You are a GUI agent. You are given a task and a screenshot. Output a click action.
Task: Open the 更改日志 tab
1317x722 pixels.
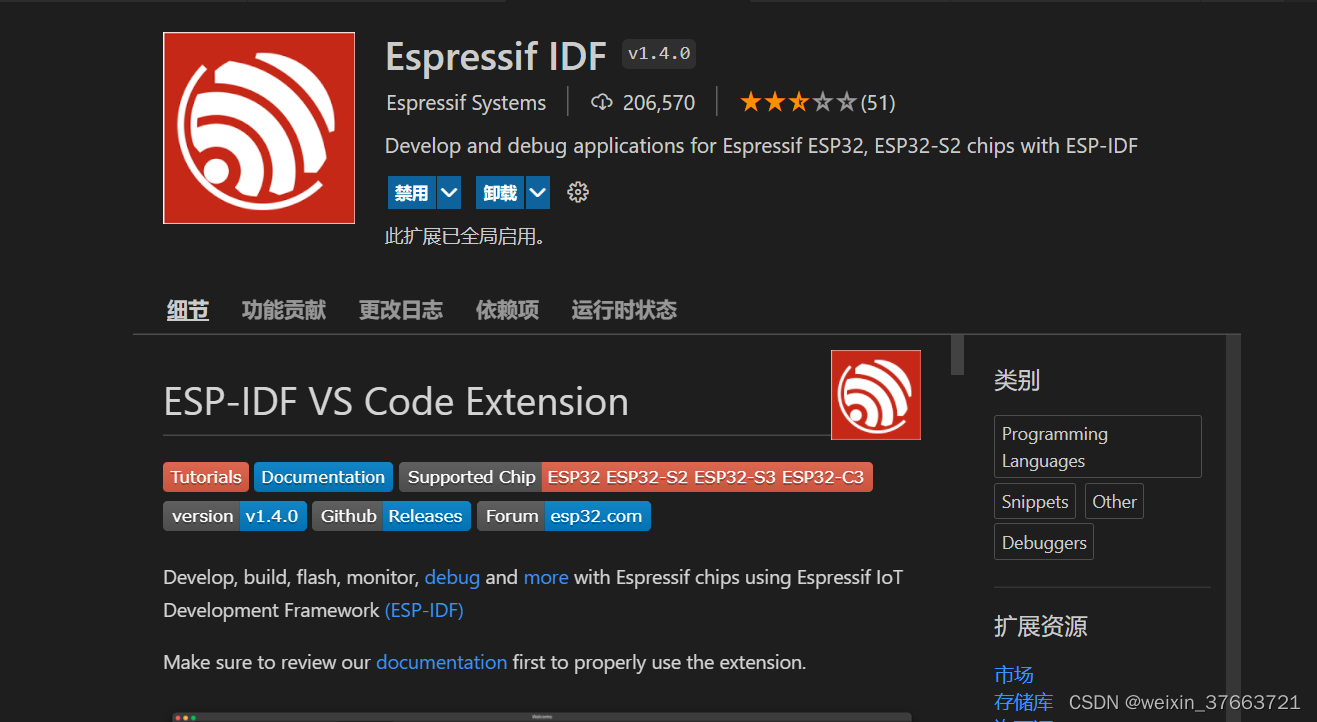pyautogui.click(x=401, y=310)
